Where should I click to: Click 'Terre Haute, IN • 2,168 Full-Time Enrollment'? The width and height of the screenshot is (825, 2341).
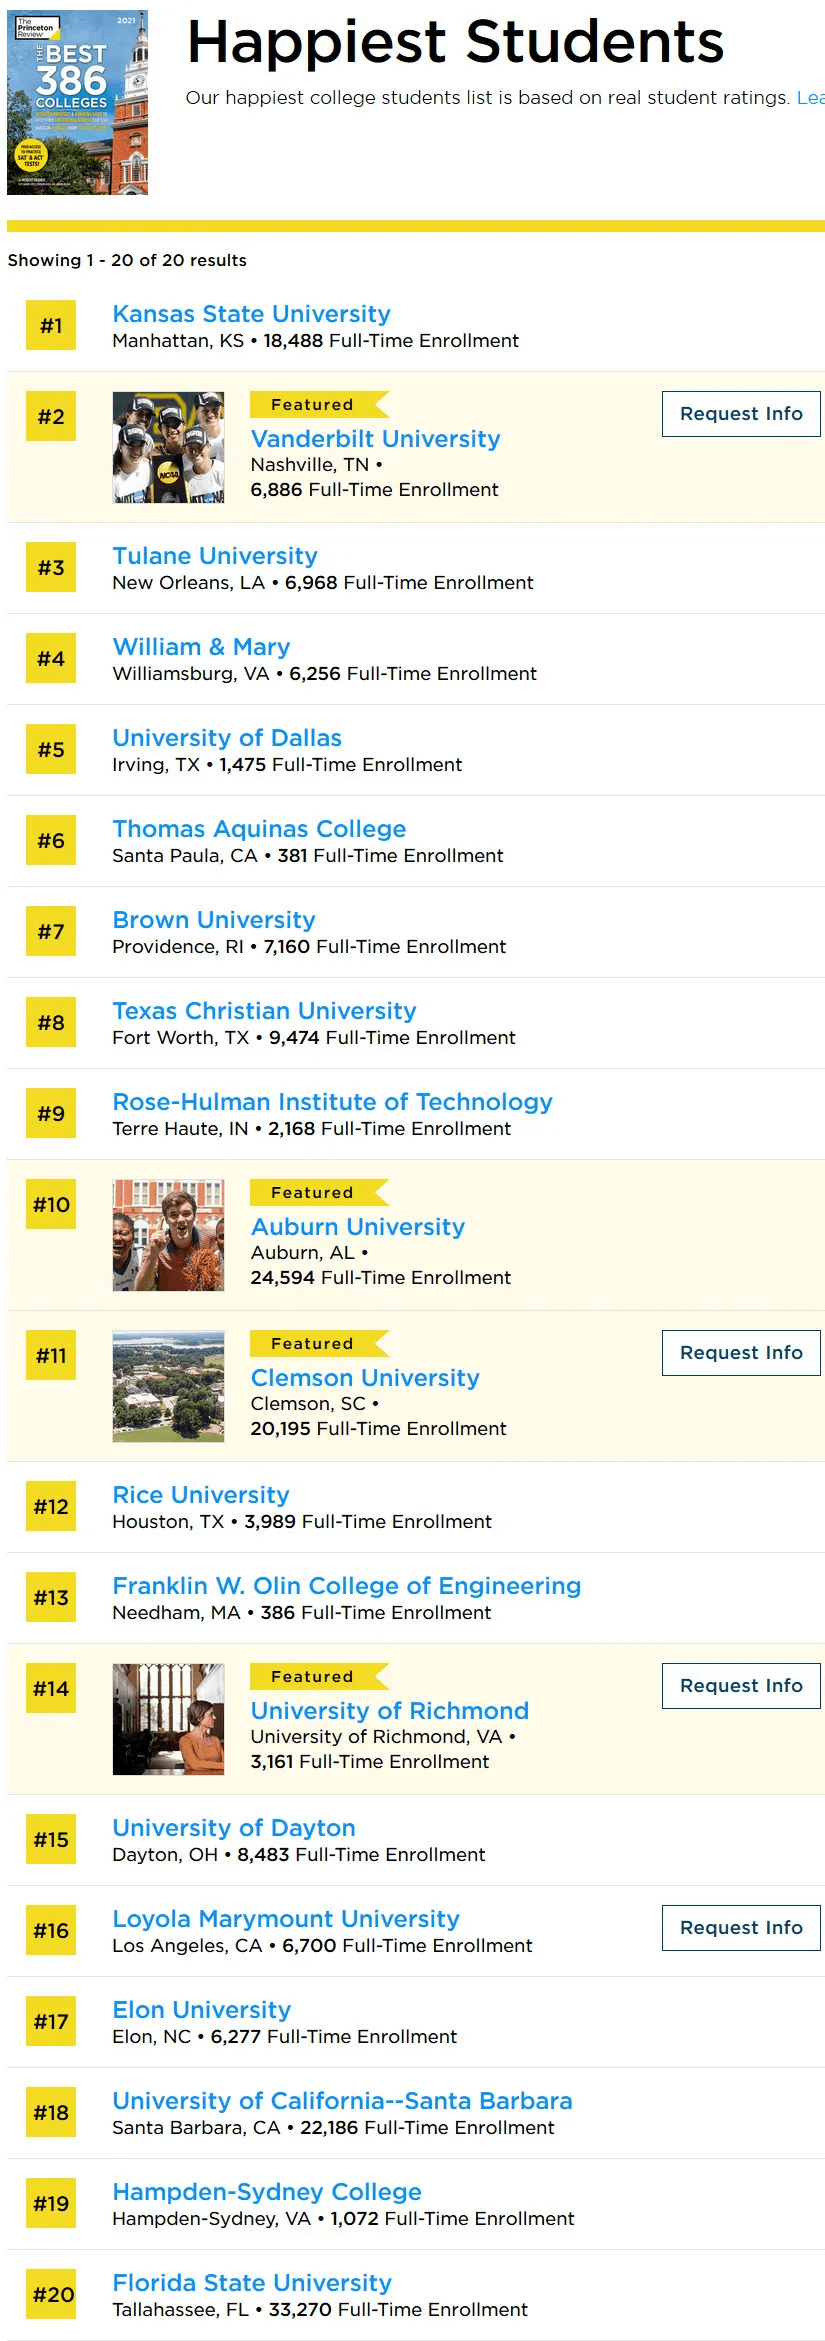[312, 1129]
